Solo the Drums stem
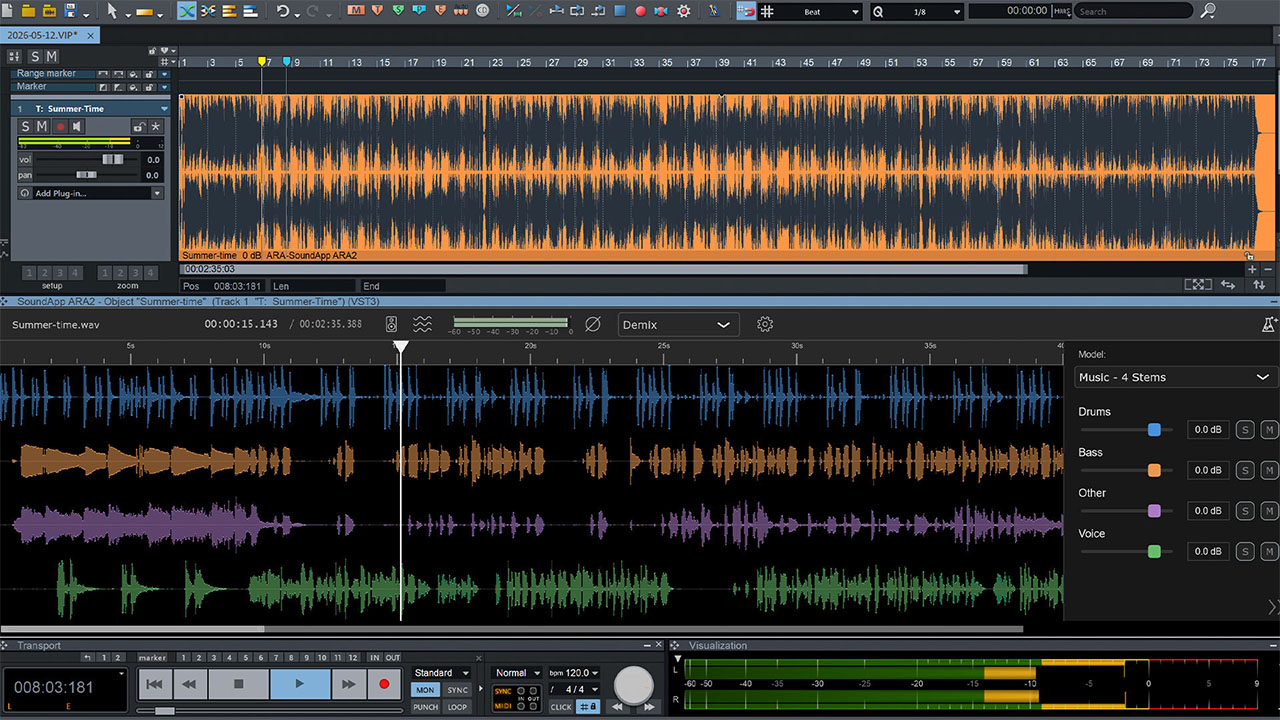 pyautogui.click(x=1245, y=430)
